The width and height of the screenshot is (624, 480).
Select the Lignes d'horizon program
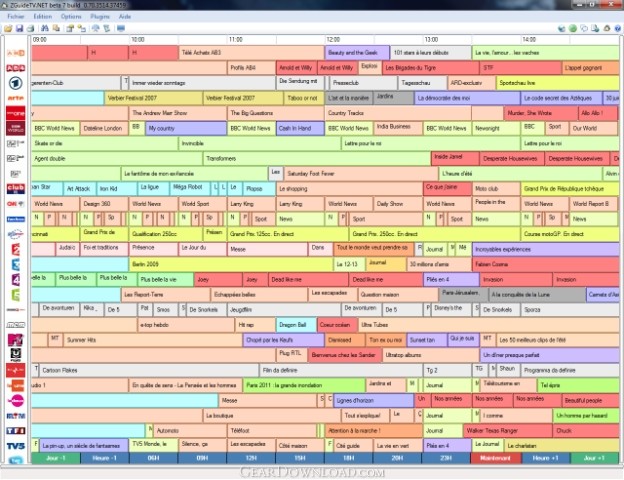click(373, 400)
